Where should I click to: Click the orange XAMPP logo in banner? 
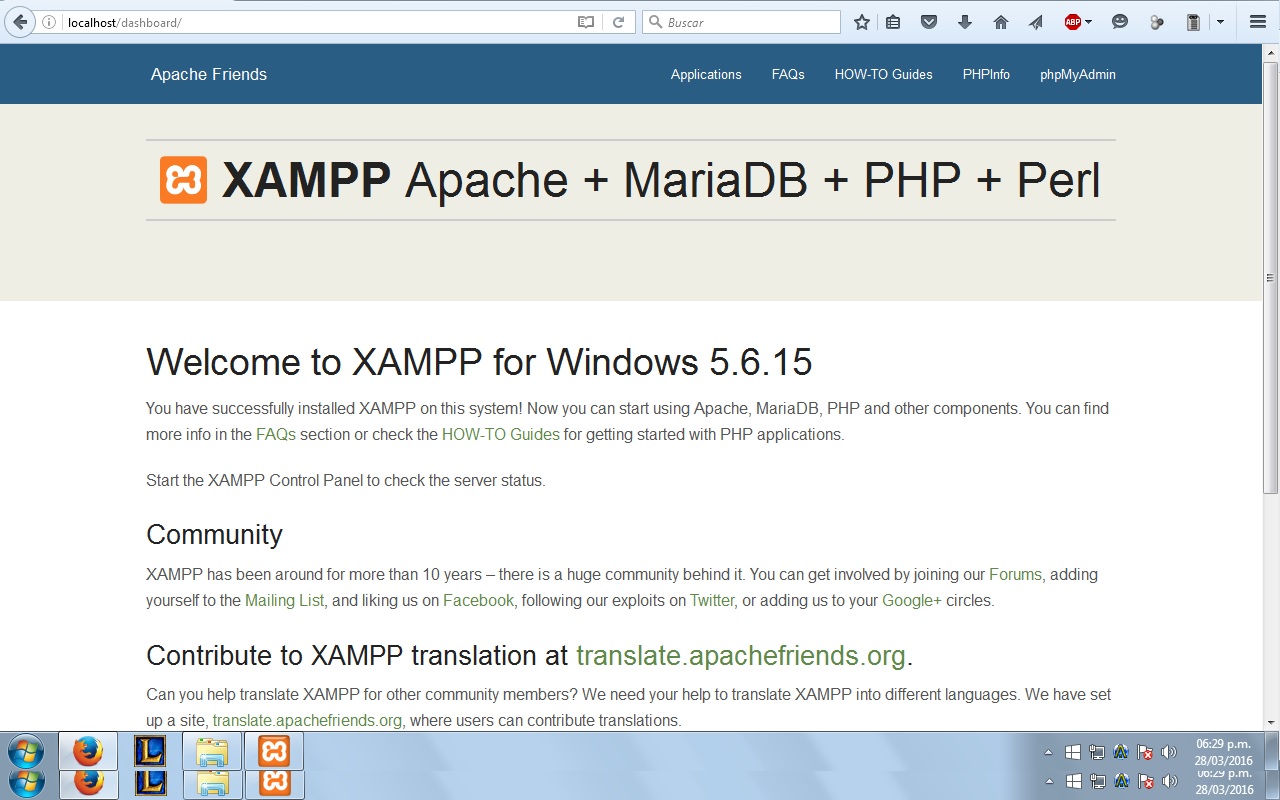pos(183,180)
